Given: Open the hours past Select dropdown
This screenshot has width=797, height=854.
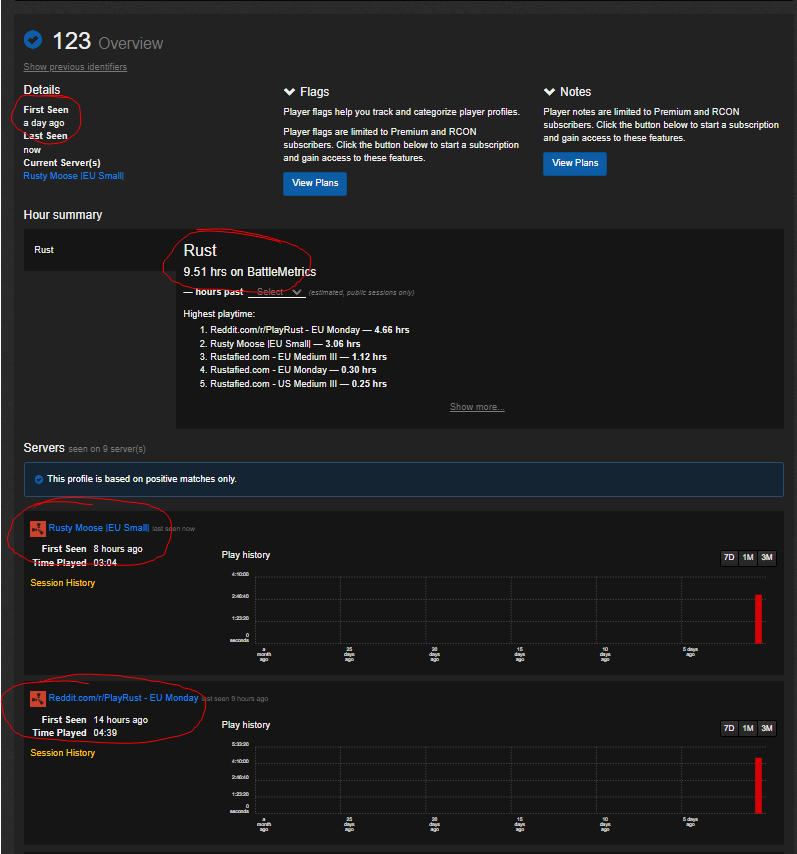Looking at the screenshot, I should tap(277, 292).
